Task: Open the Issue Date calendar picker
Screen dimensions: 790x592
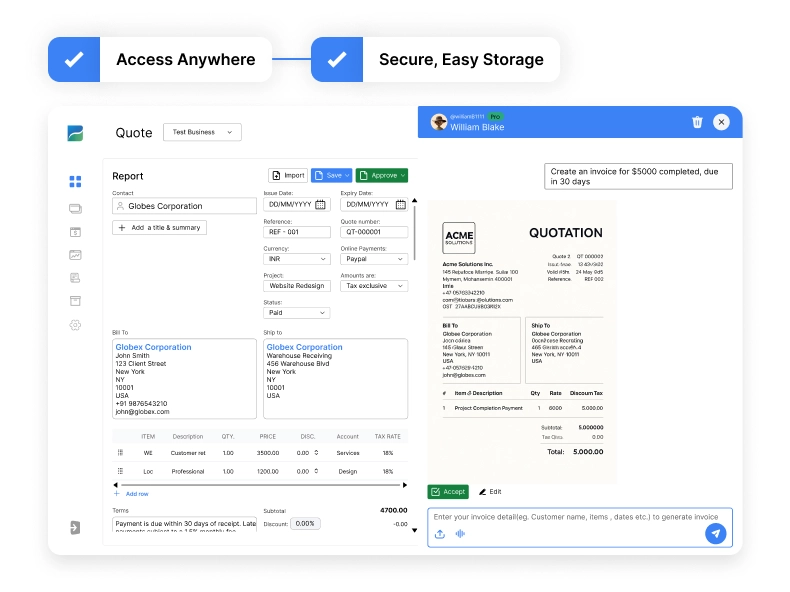Action: click(x=321, y=205)
